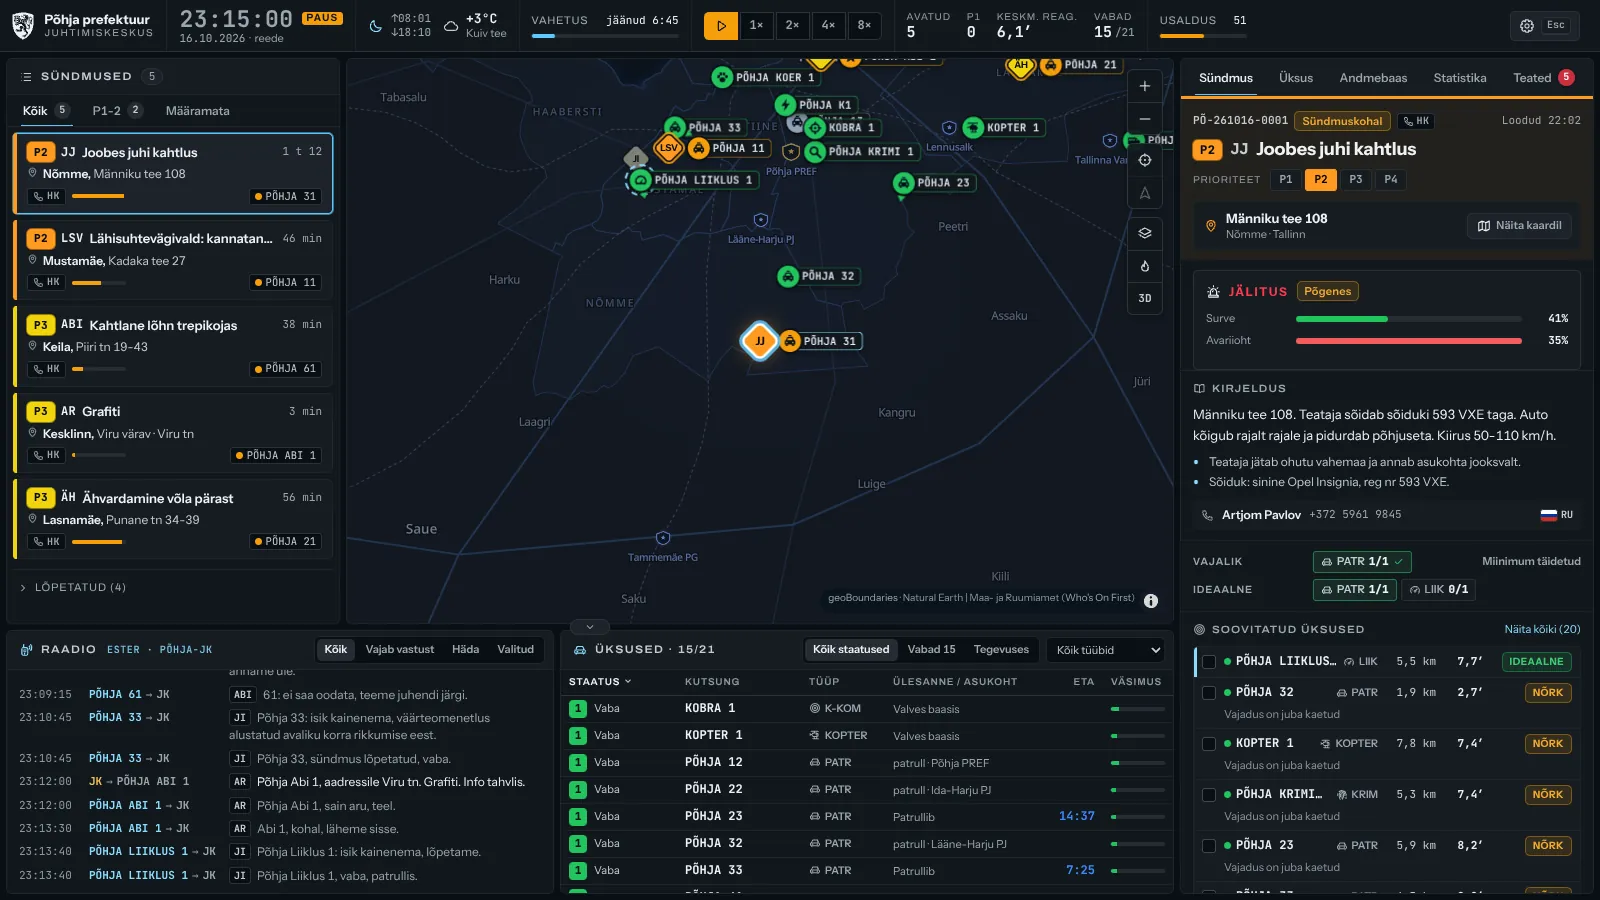The width and height of the screenshot is (1600, 900).
Task: Open Kõik tüübid unit type dropdown
Action: (1106, 650)
